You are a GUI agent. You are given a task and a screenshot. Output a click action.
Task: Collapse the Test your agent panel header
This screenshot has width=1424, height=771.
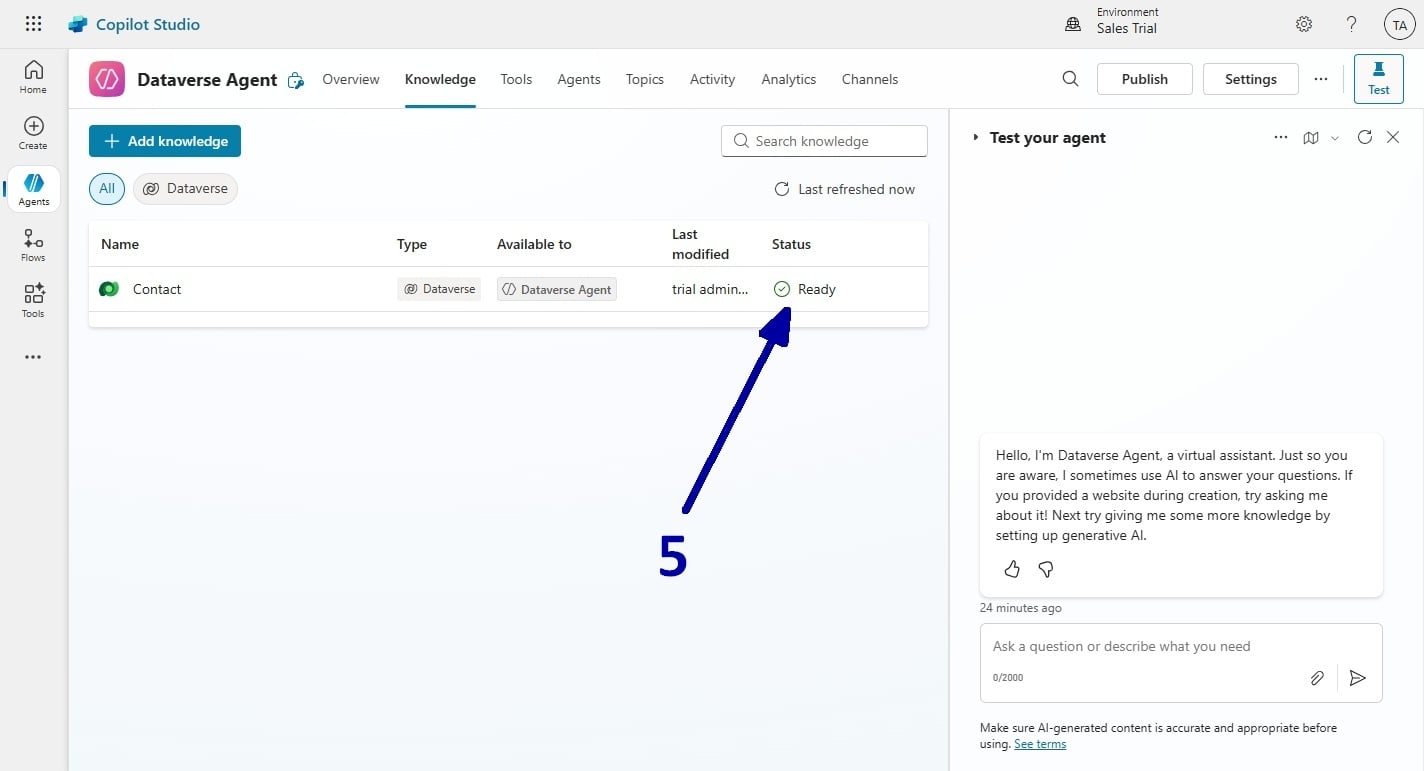(976, 138)
